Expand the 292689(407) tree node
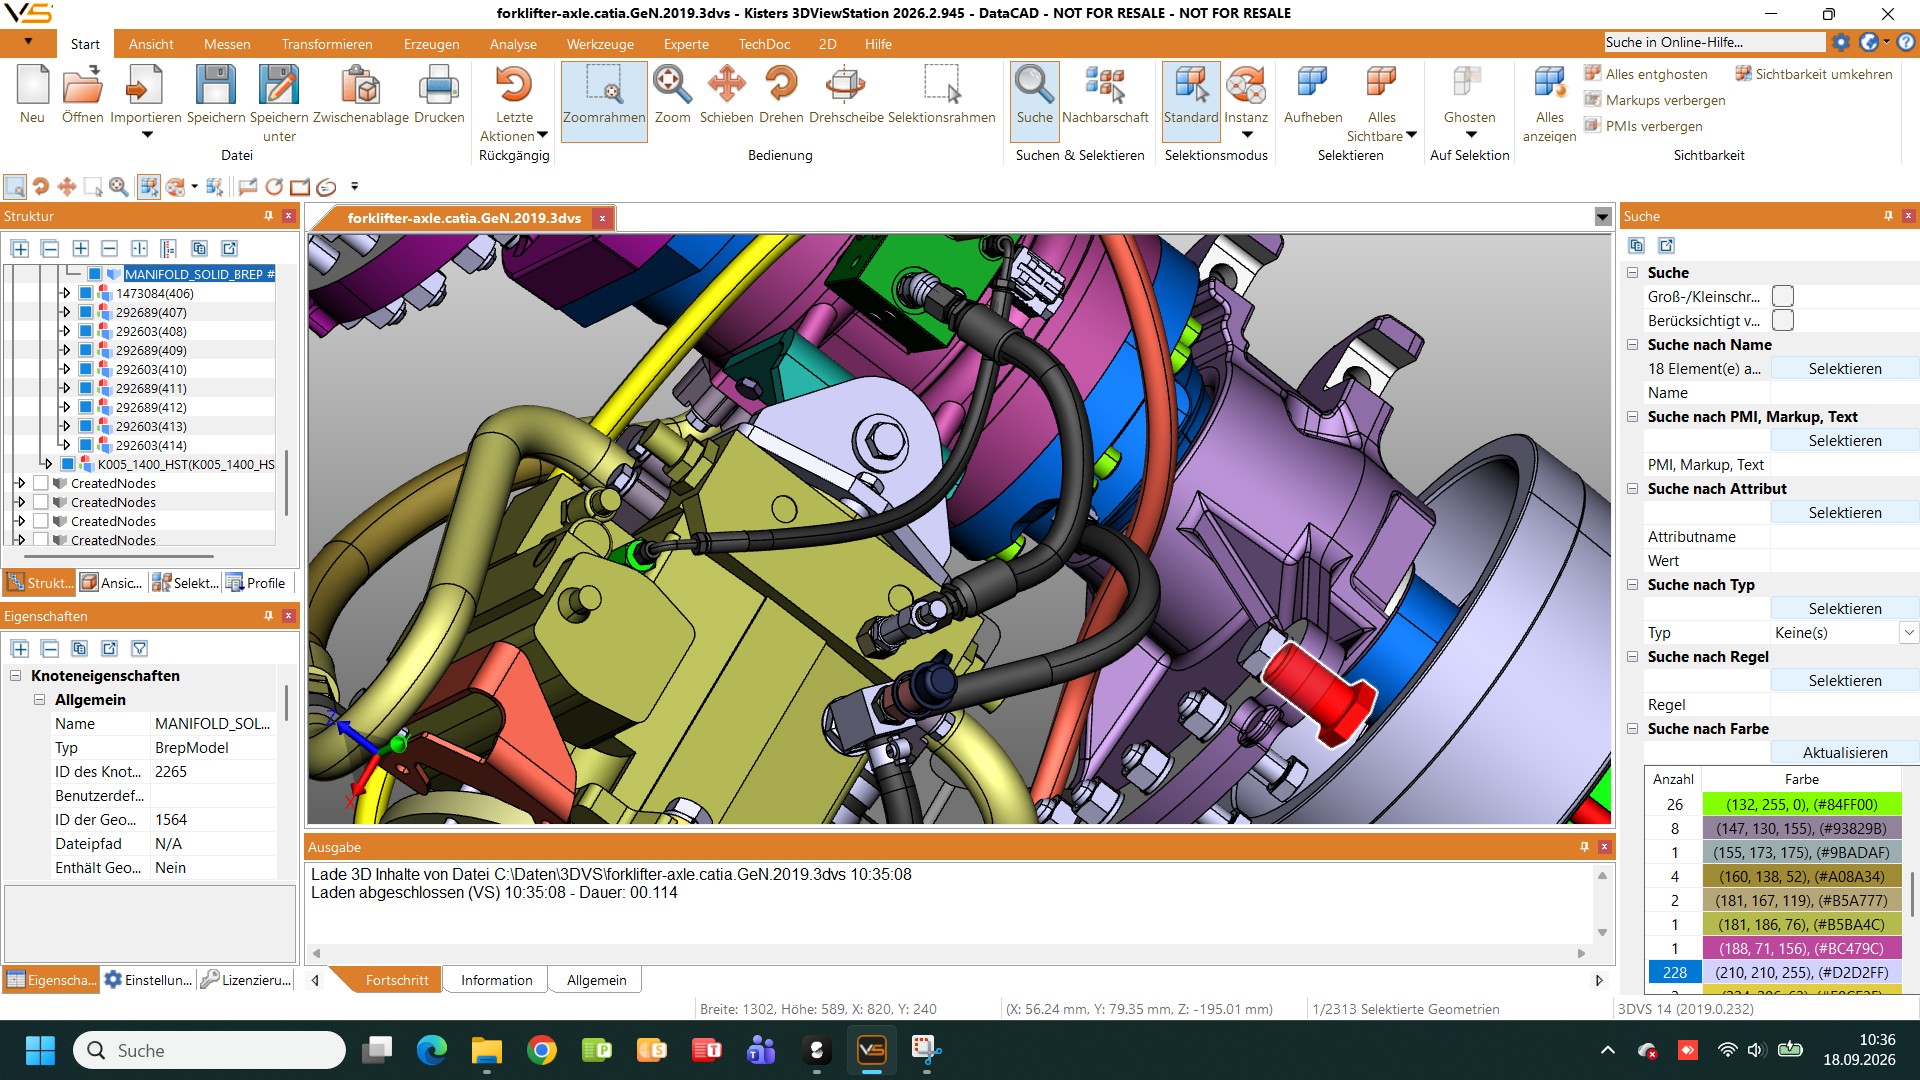This screenshot has width=1920, height=1080. [x=66, y=313]
